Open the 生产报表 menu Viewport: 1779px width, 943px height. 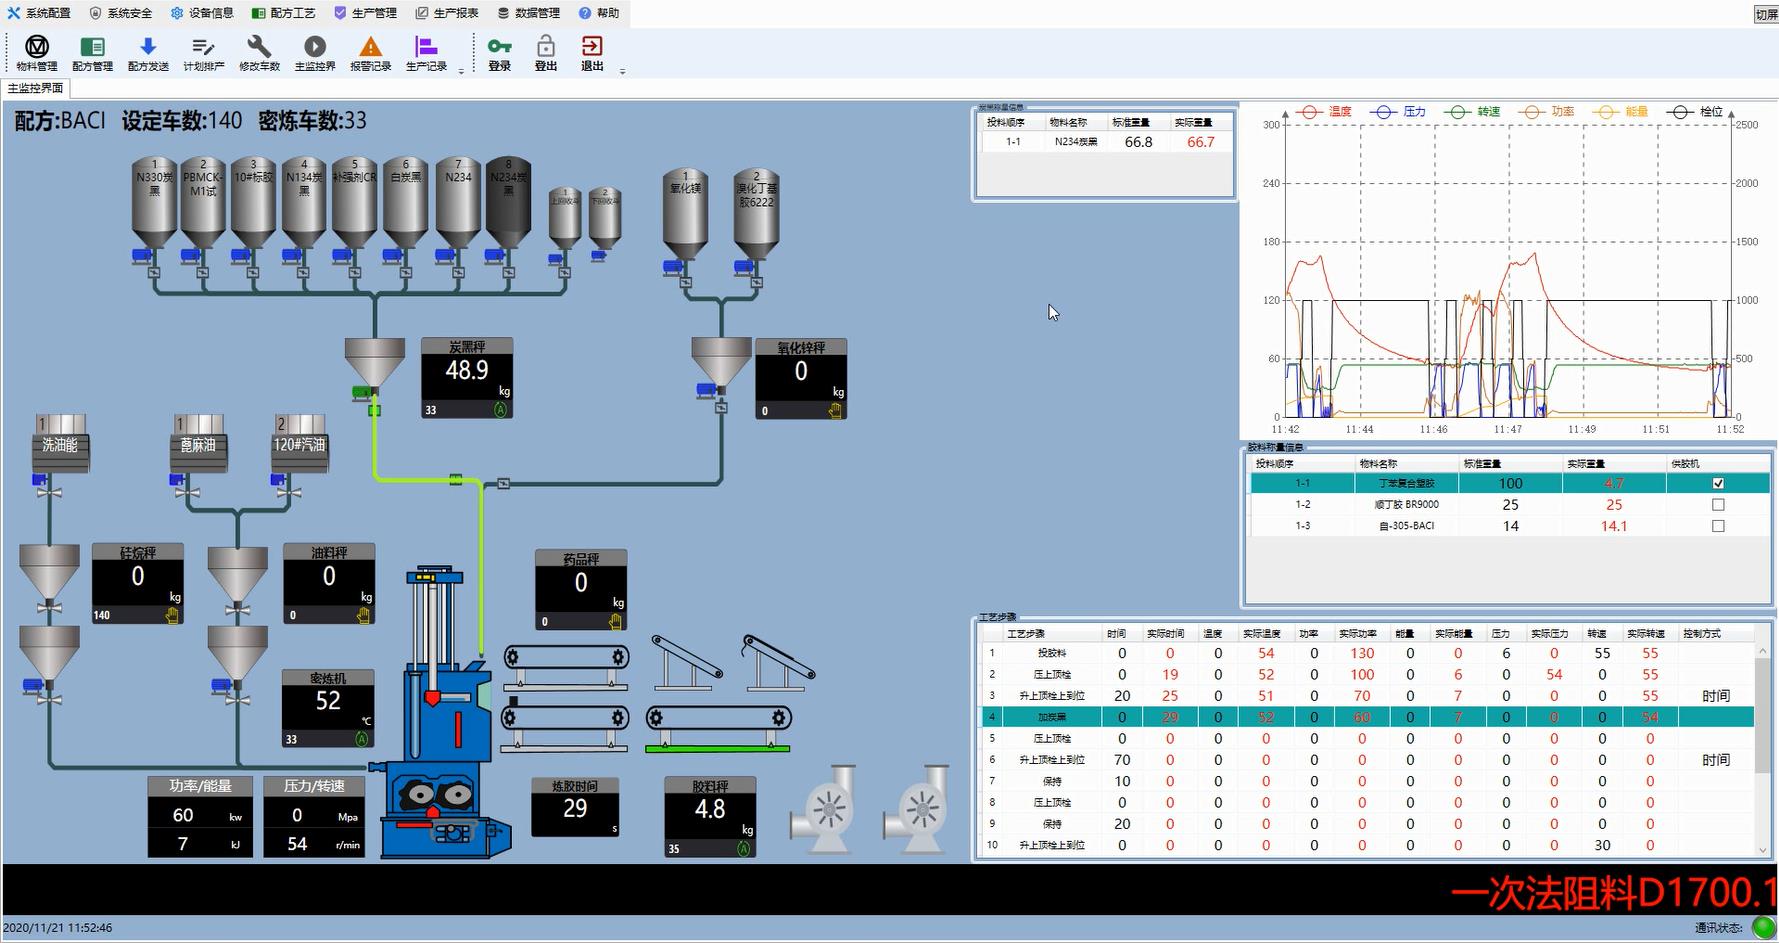(447, 13)
